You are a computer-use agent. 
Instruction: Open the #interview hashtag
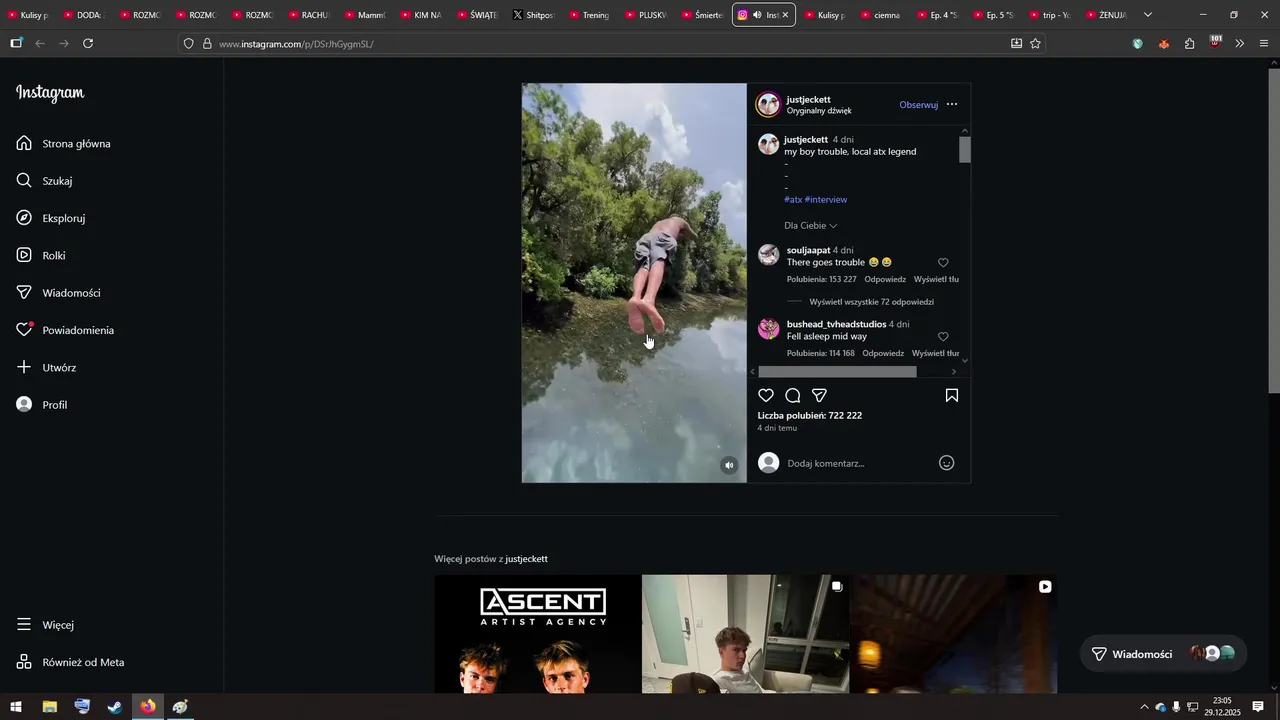[826, 200]
